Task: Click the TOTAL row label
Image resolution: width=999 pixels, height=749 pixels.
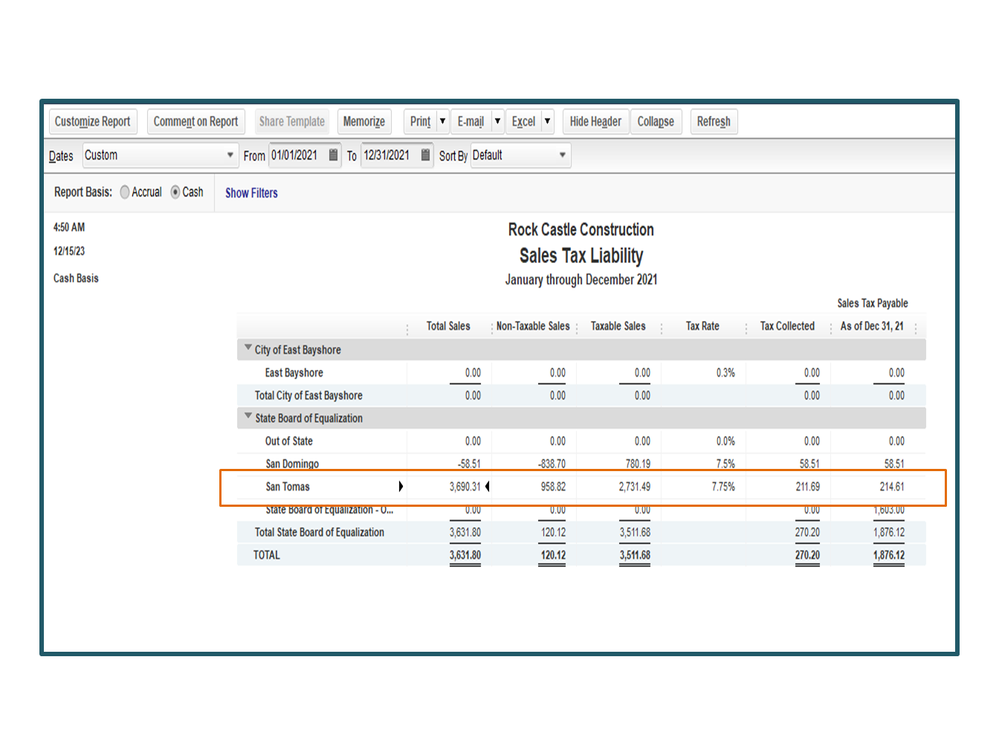Action: tap(266, 555)
